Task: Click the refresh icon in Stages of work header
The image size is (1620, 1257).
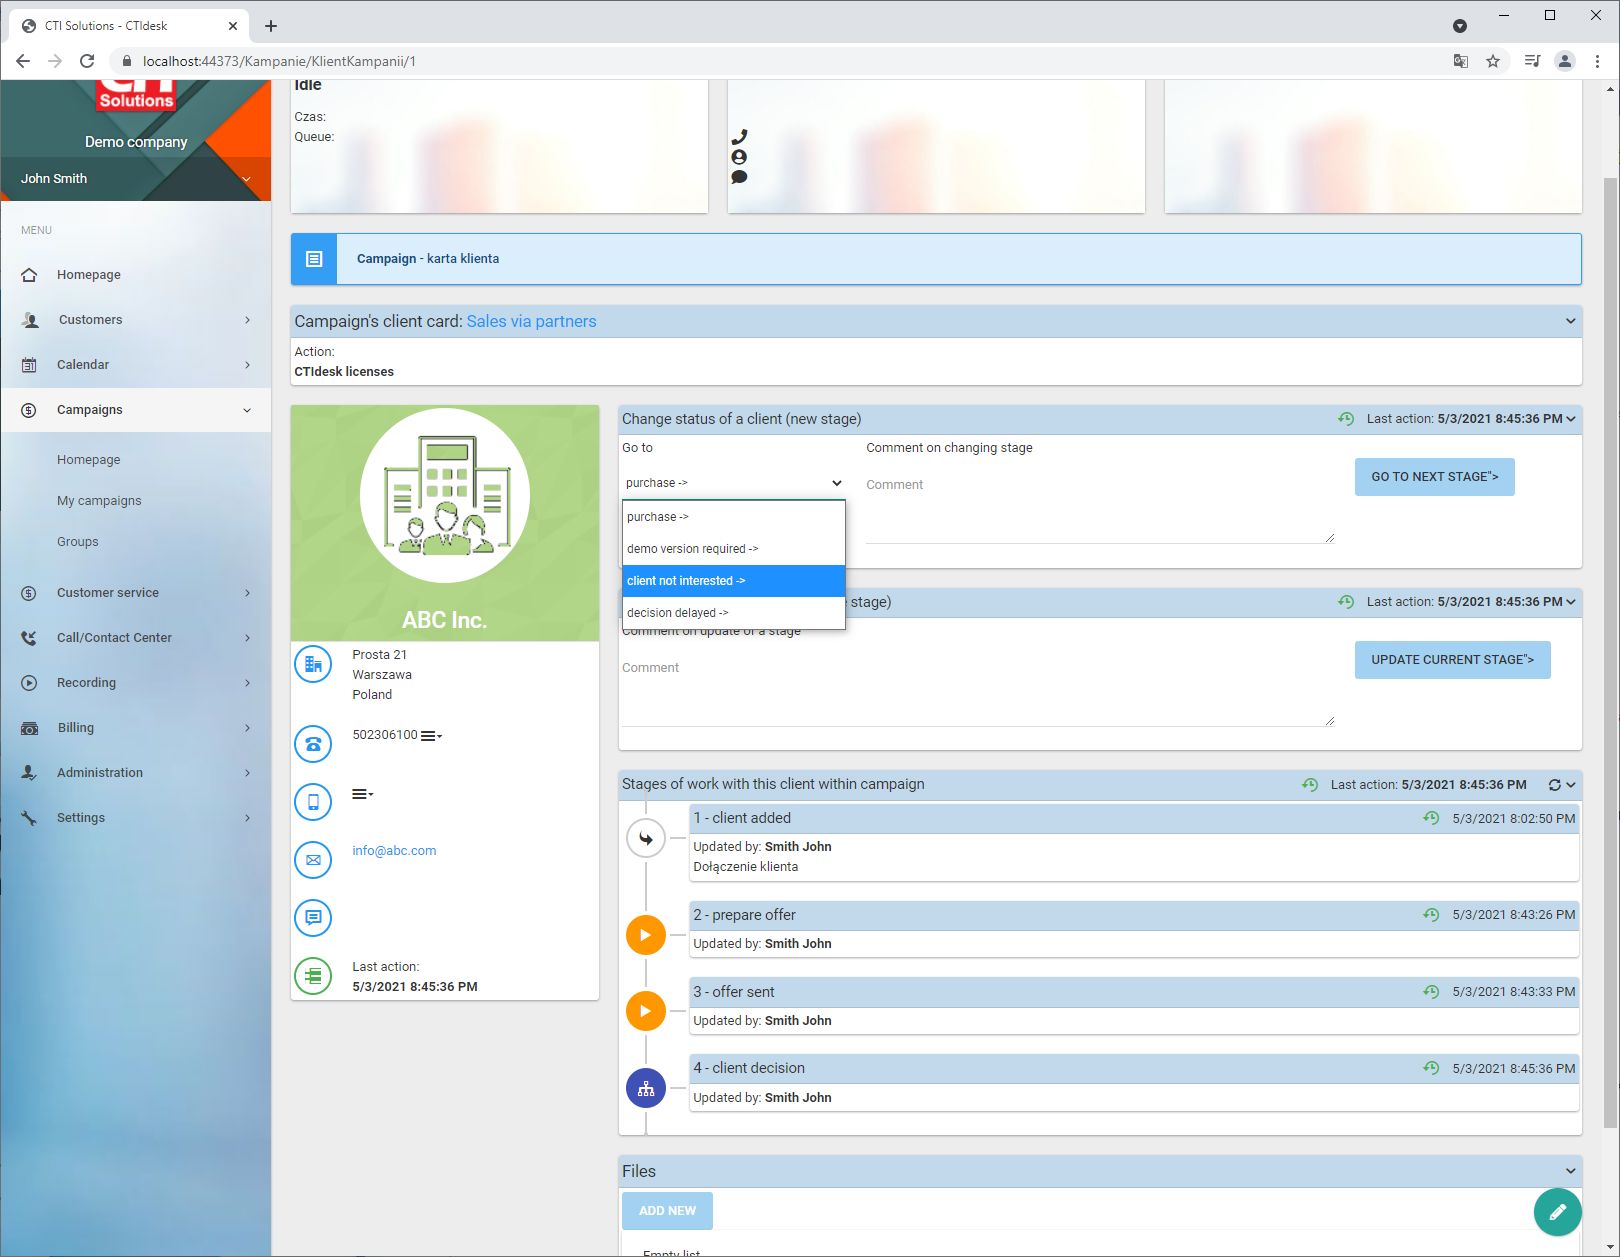Action: click(x=1554, y=785)
